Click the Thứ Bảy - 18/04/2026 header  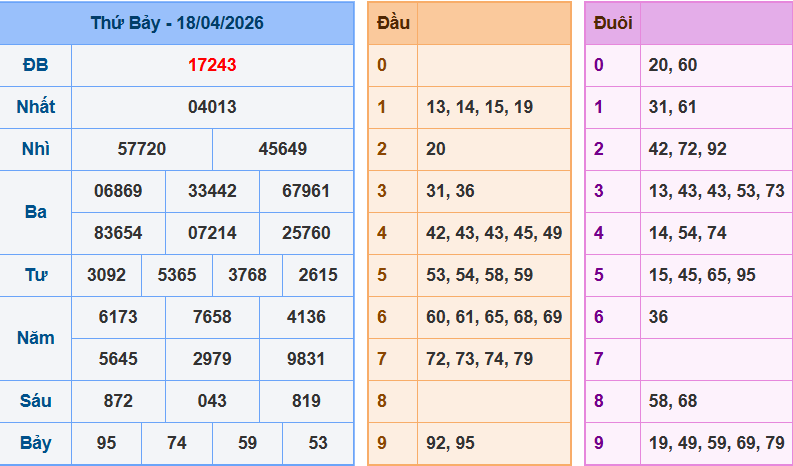[177, 23]
